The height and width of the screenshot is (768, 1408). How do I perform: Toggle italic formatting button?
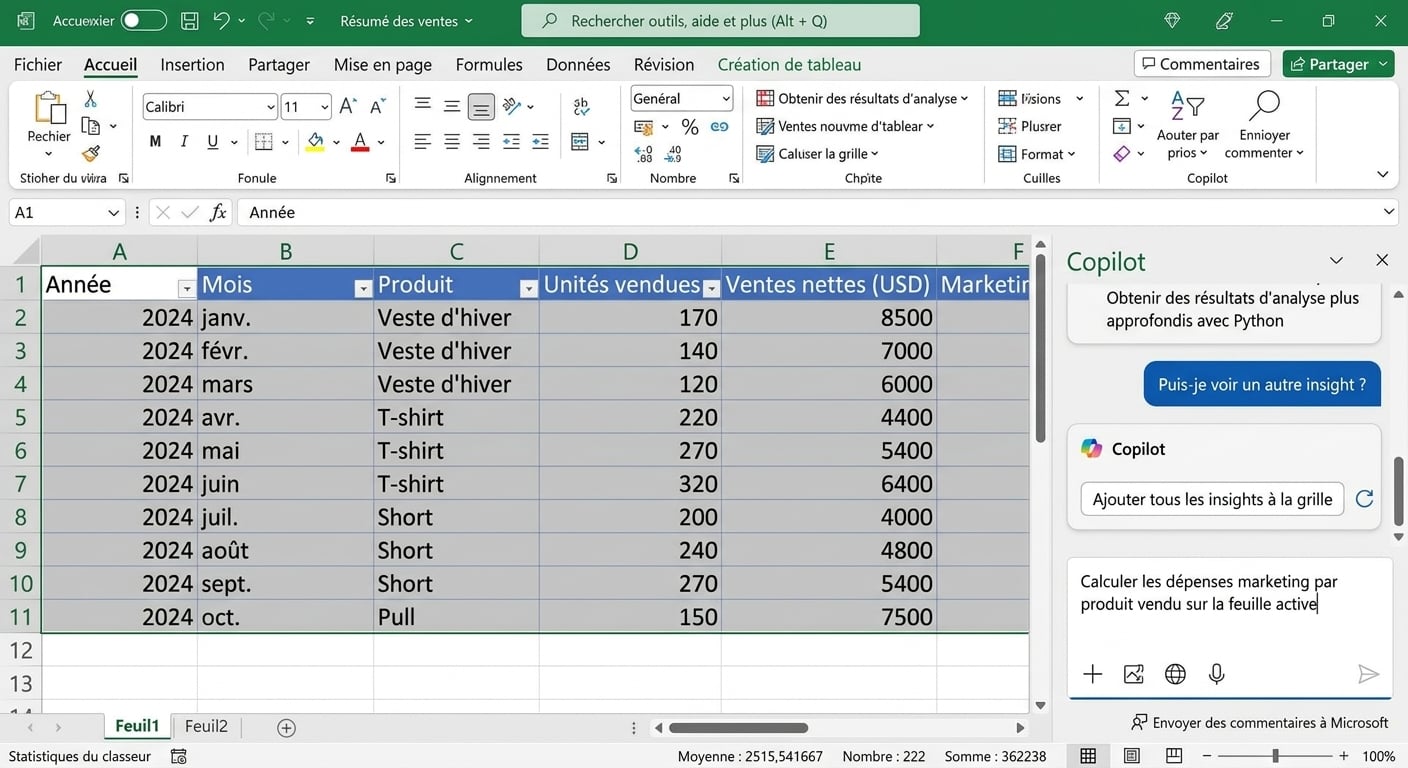tap(184, 142)
